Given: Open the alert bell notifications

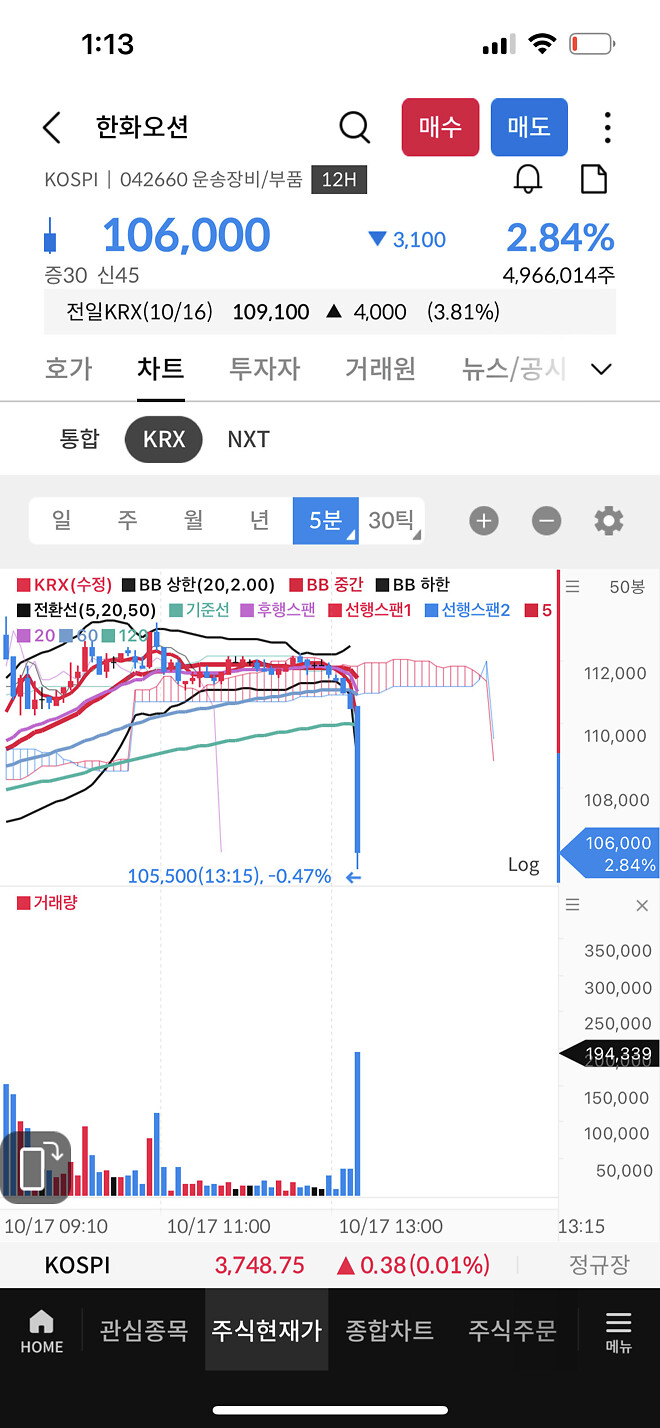Looking at the screenshot, I should 529,179.
